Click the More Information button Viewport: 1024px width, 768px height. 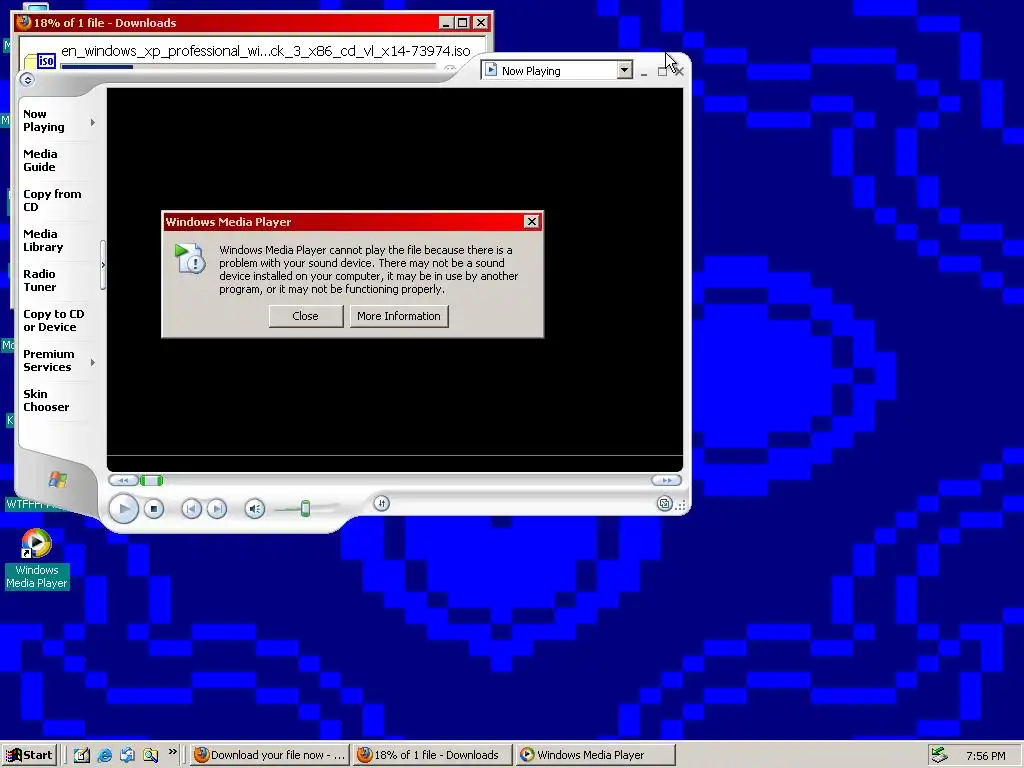tap(399, 316)
